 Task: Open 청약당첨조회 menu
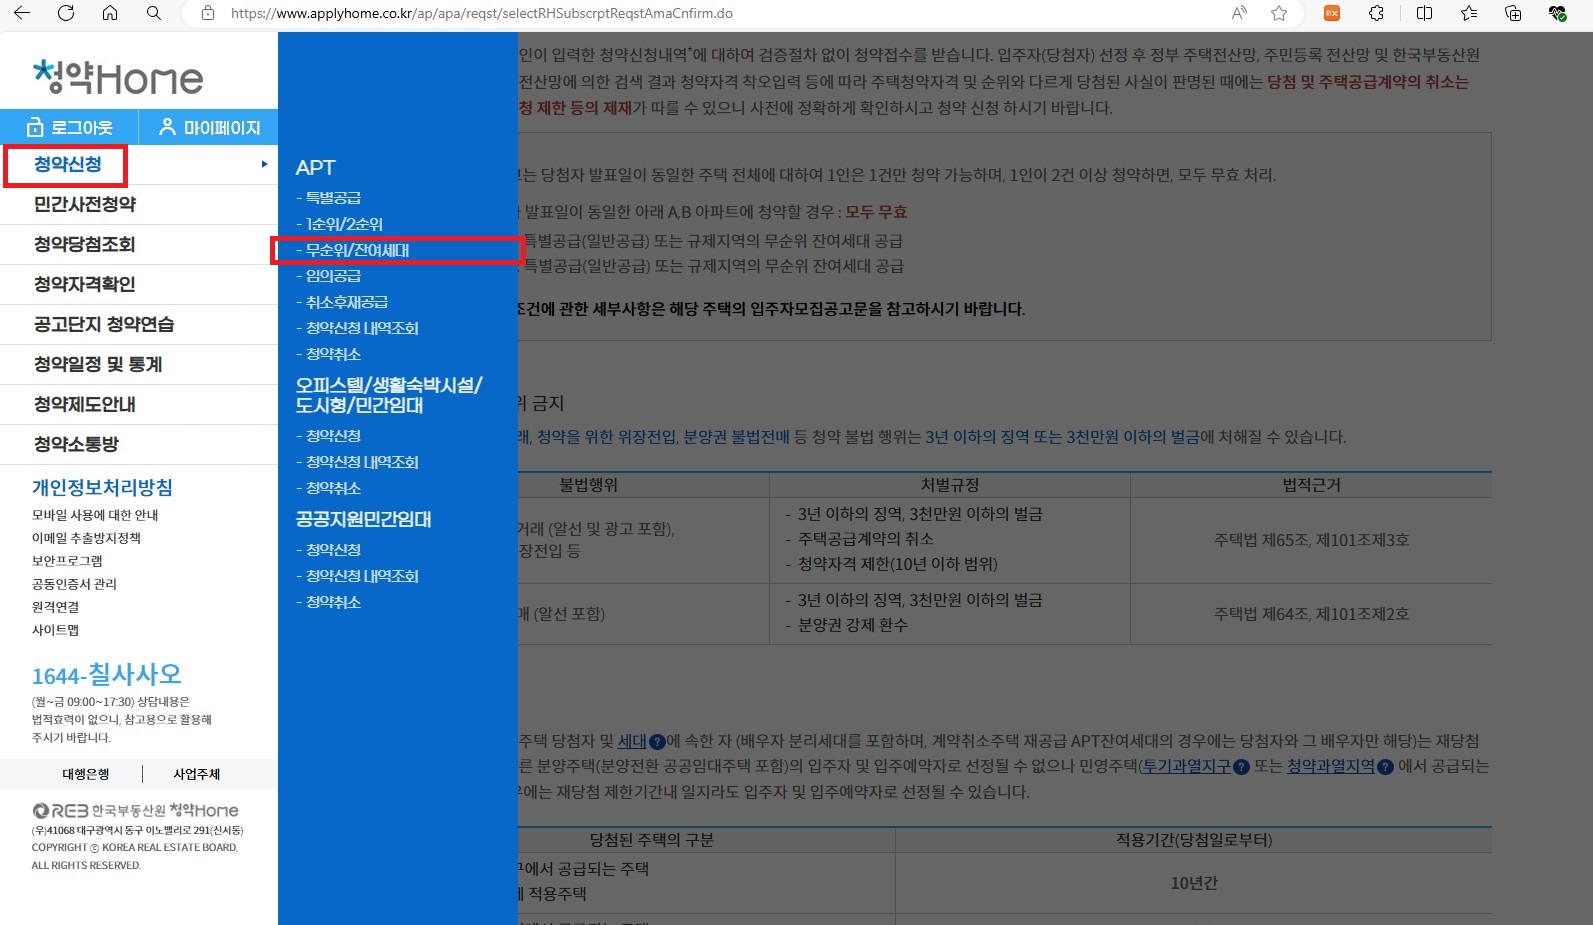(x=85, y=244)
